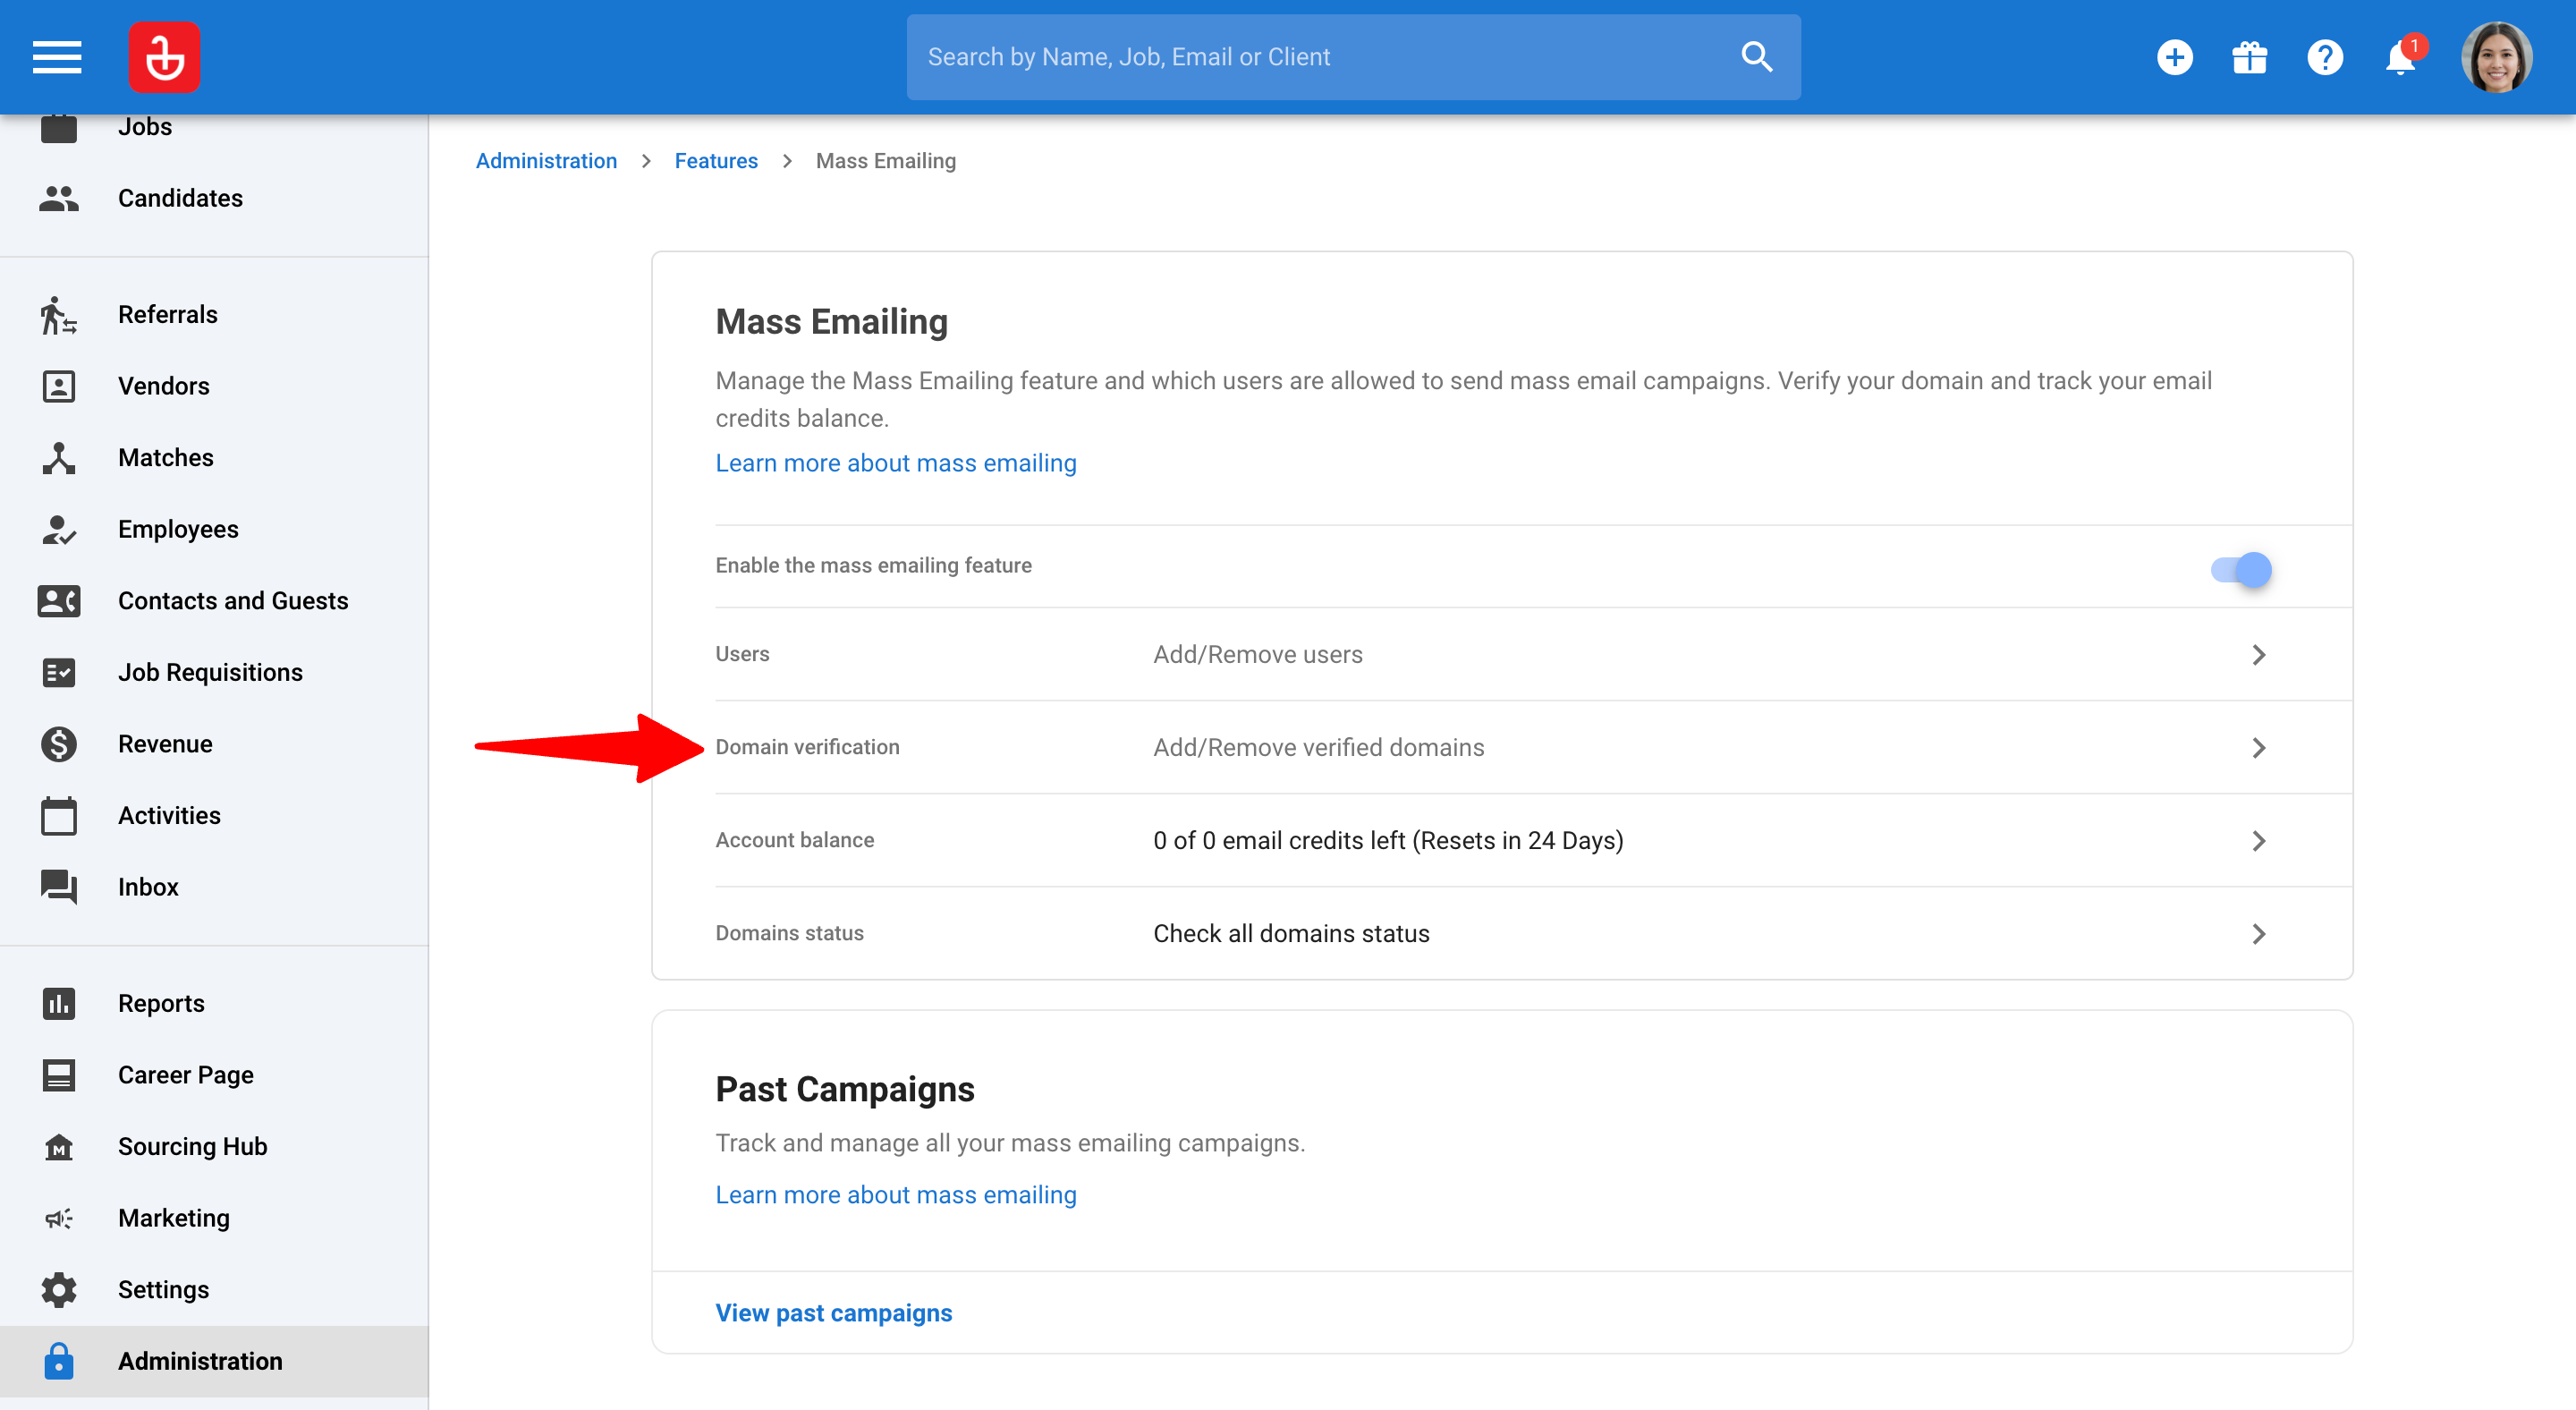Expand the Account balance row chevron

click(x=2258, y=840)
